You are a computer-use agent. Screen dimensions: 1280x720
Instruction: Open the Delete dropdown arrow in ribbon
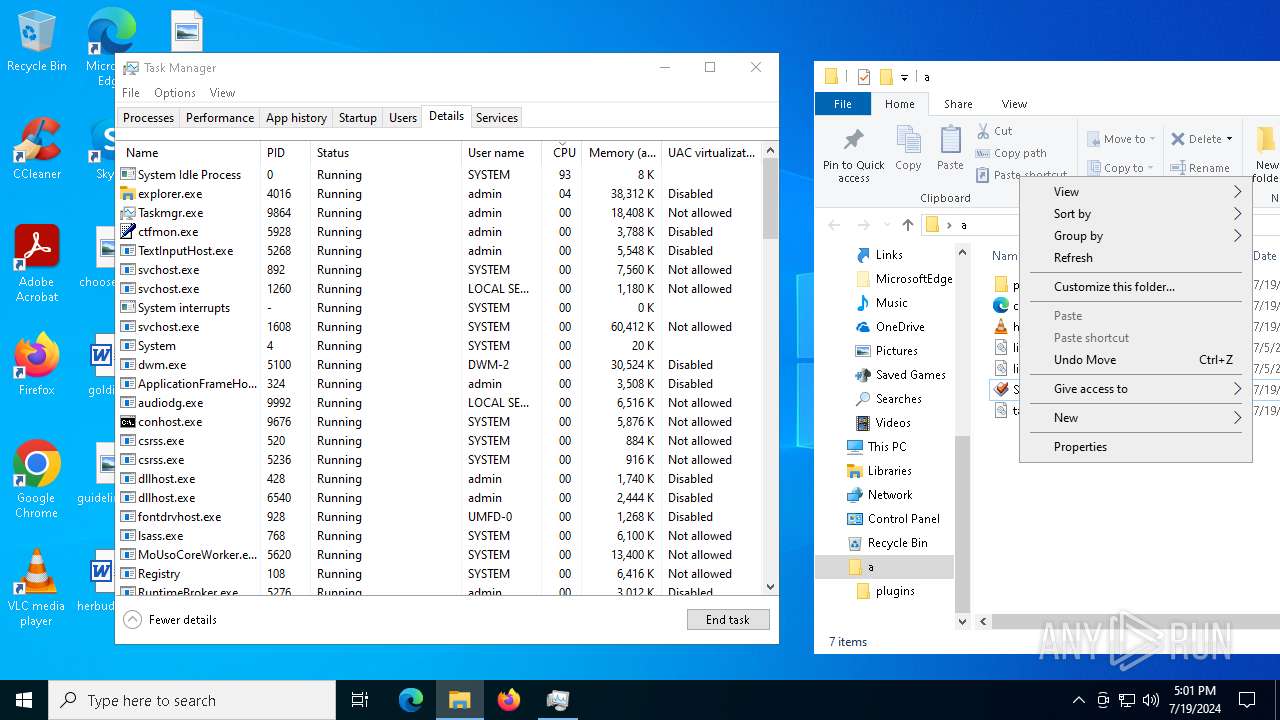point(1229,139)
